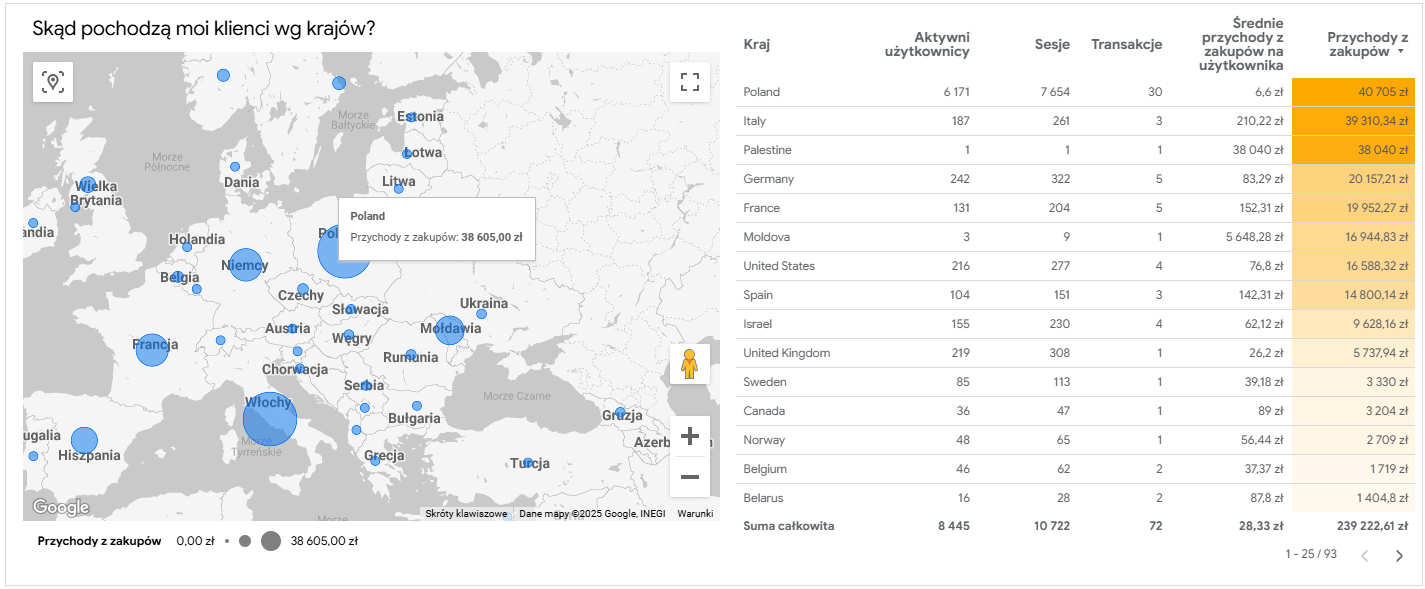Click the large bubble over Włochy

pyautogui.click(x=270, y=419)
